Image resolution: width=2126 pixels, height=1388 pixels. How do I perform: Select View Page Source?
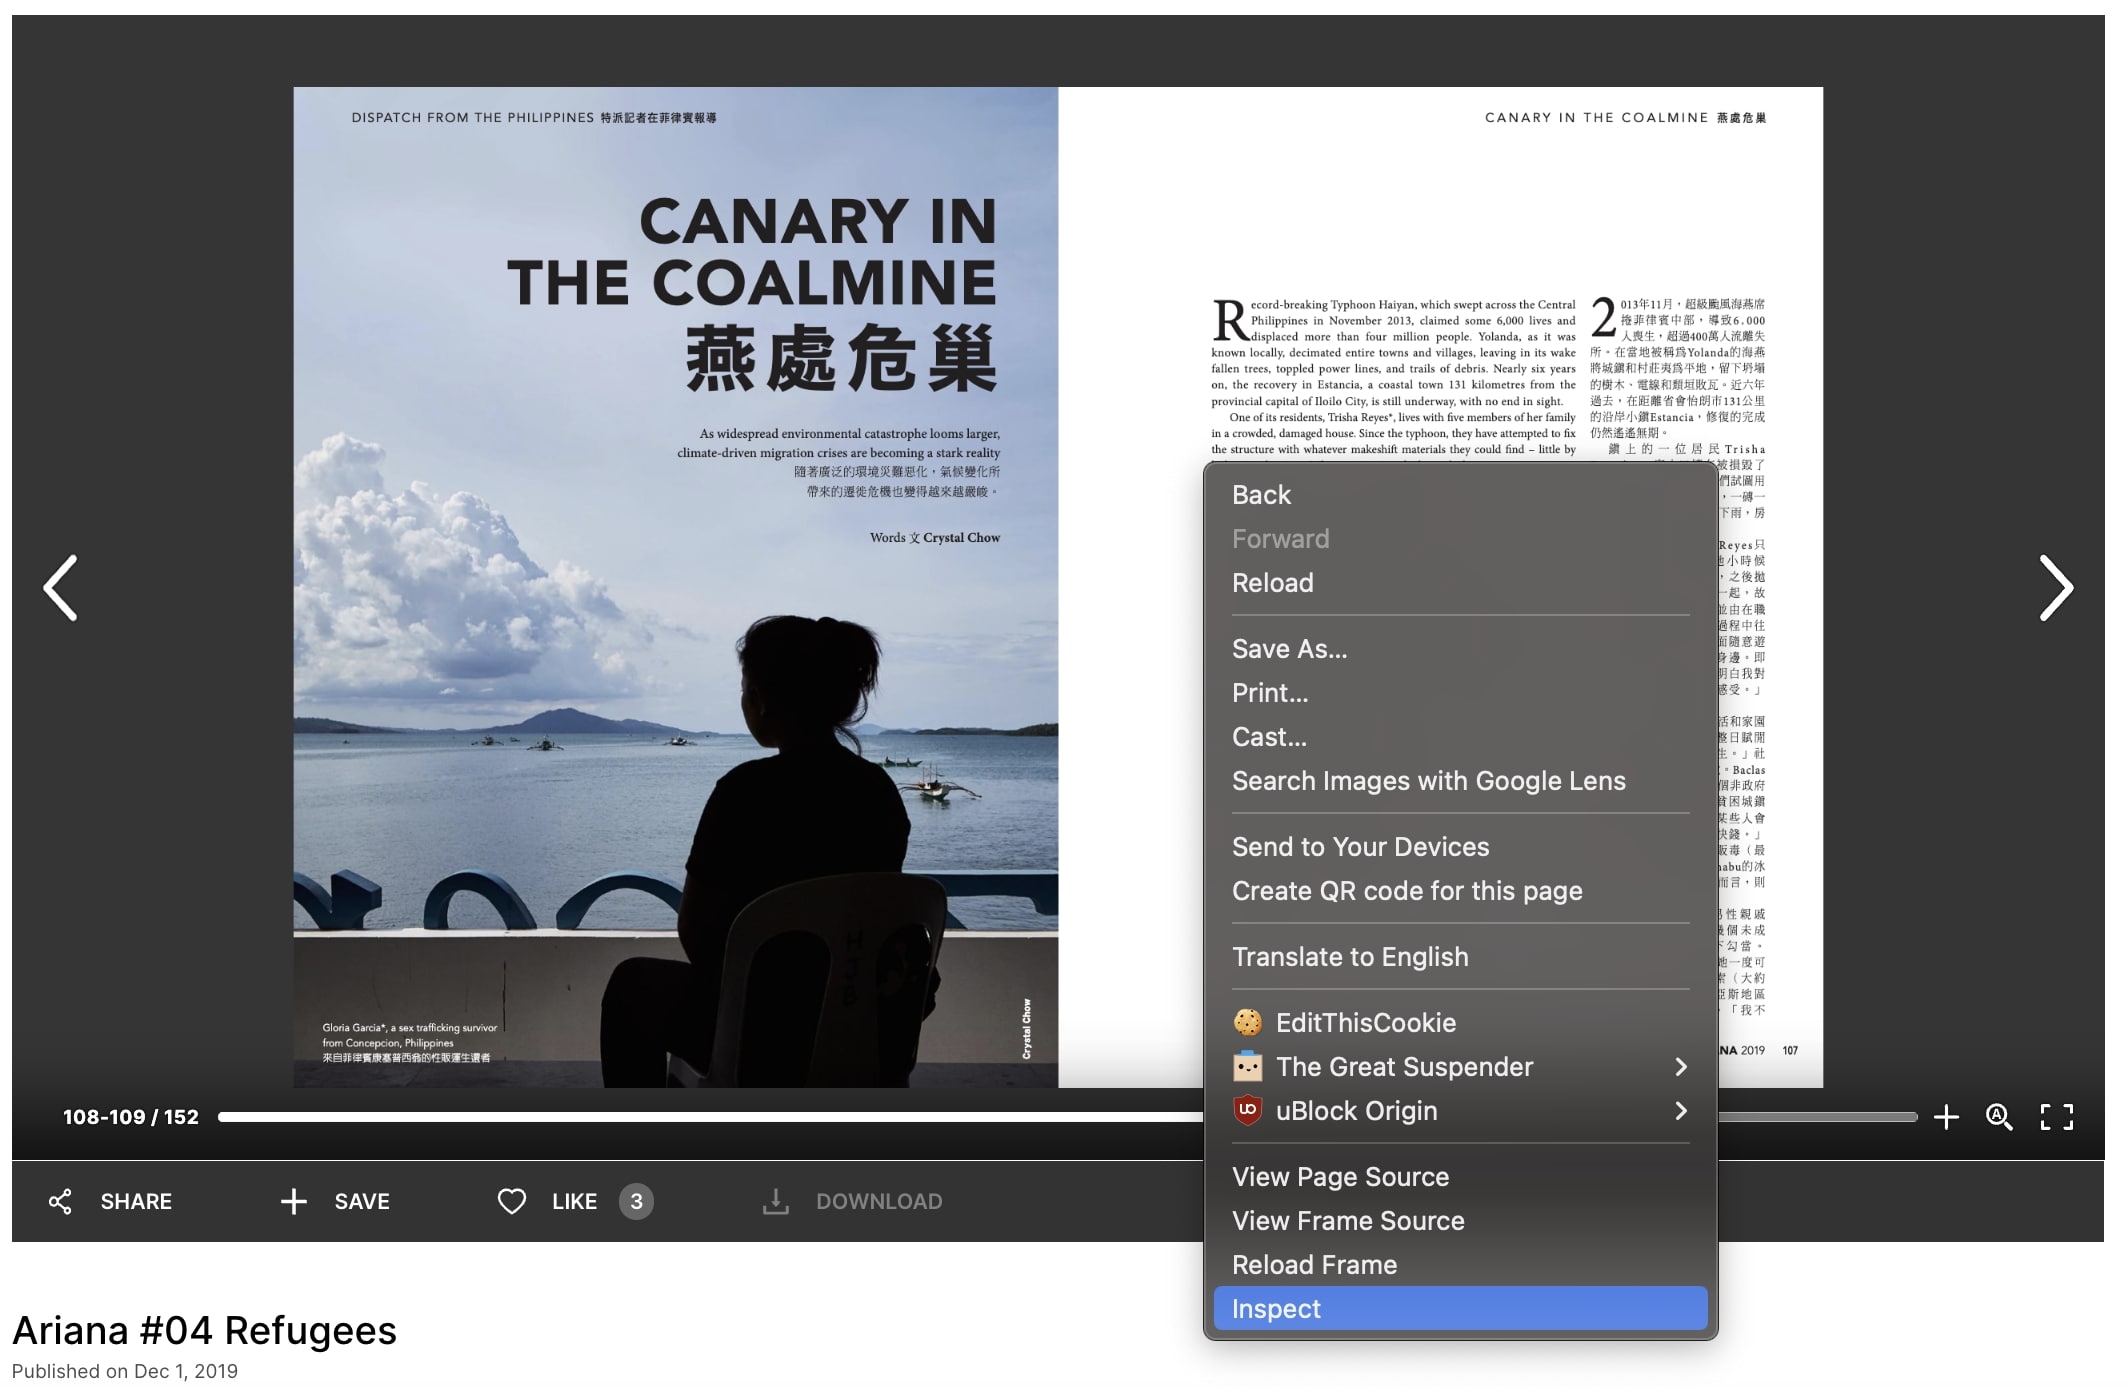(x=1340, y=1176)
